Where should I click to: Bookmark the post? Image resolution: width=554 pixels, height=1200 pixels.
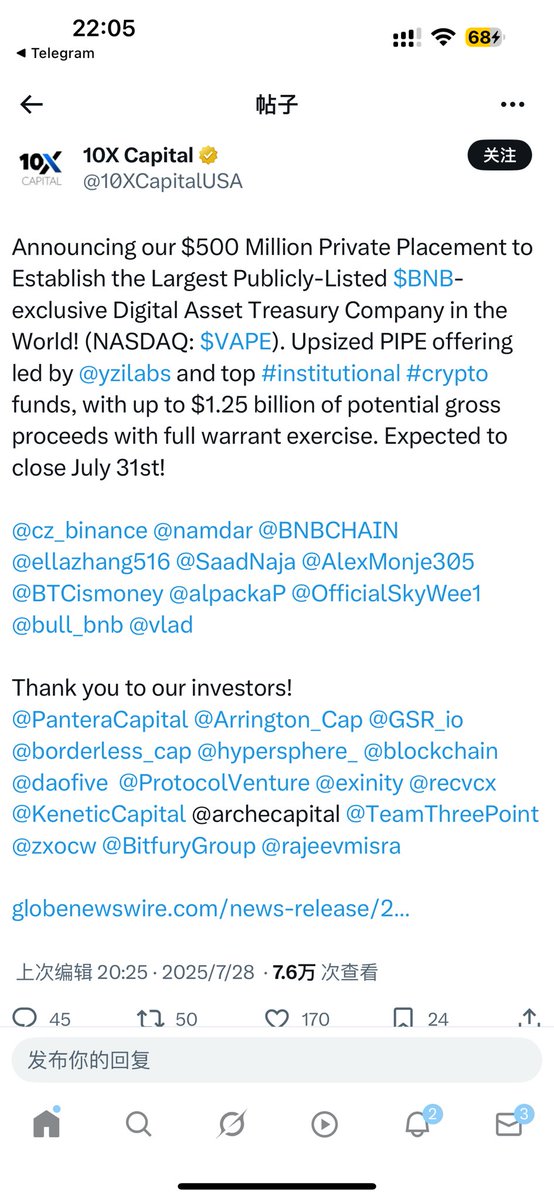(x=403, y=1018)
